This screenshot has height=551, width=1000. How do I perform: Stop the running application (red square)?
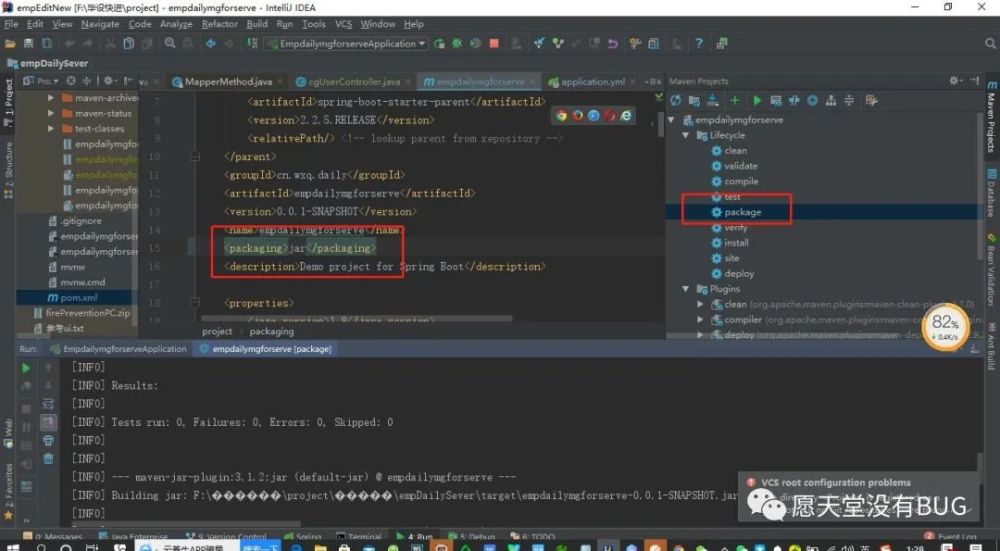tap(494, 43)
